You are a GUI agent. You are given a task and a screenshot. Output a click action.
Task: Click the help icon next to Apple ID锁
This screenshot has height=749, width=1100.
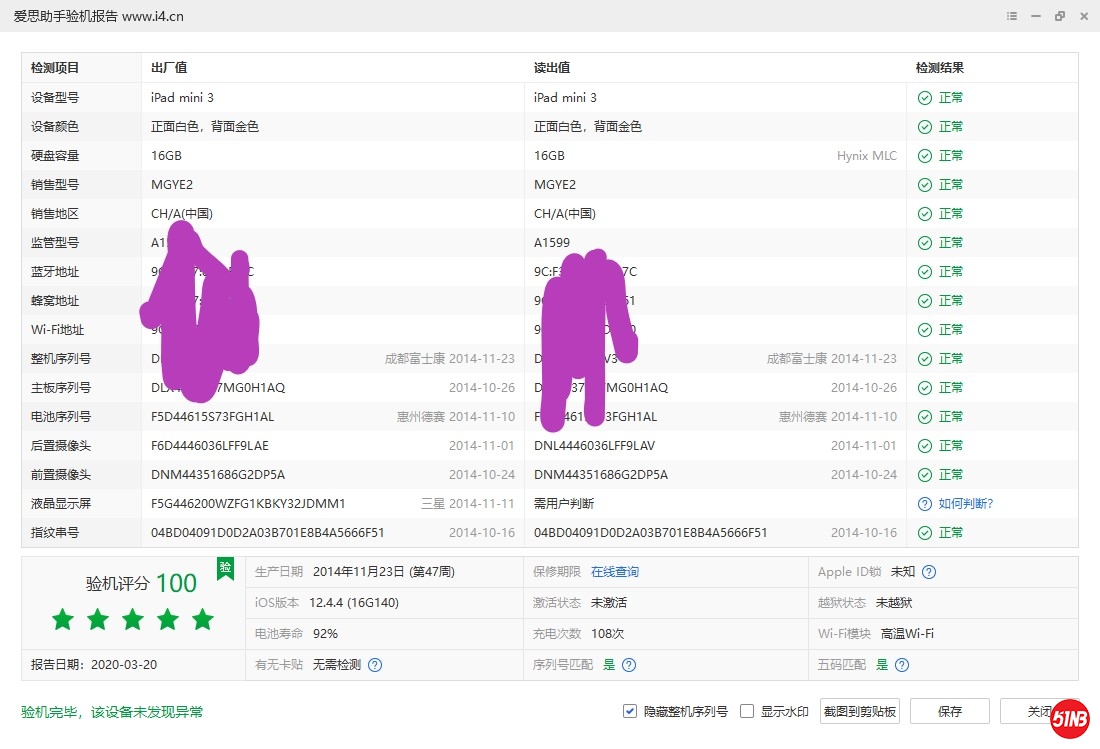pyautogui.click(x=929, y=572)
